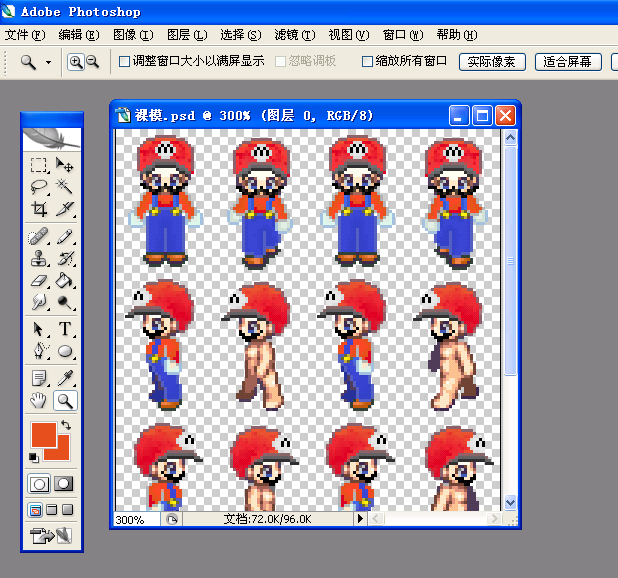Open the Zoom tool preset picker dropdown
The width and height of the screenshot is (618, 578).
tap(48, 62)
